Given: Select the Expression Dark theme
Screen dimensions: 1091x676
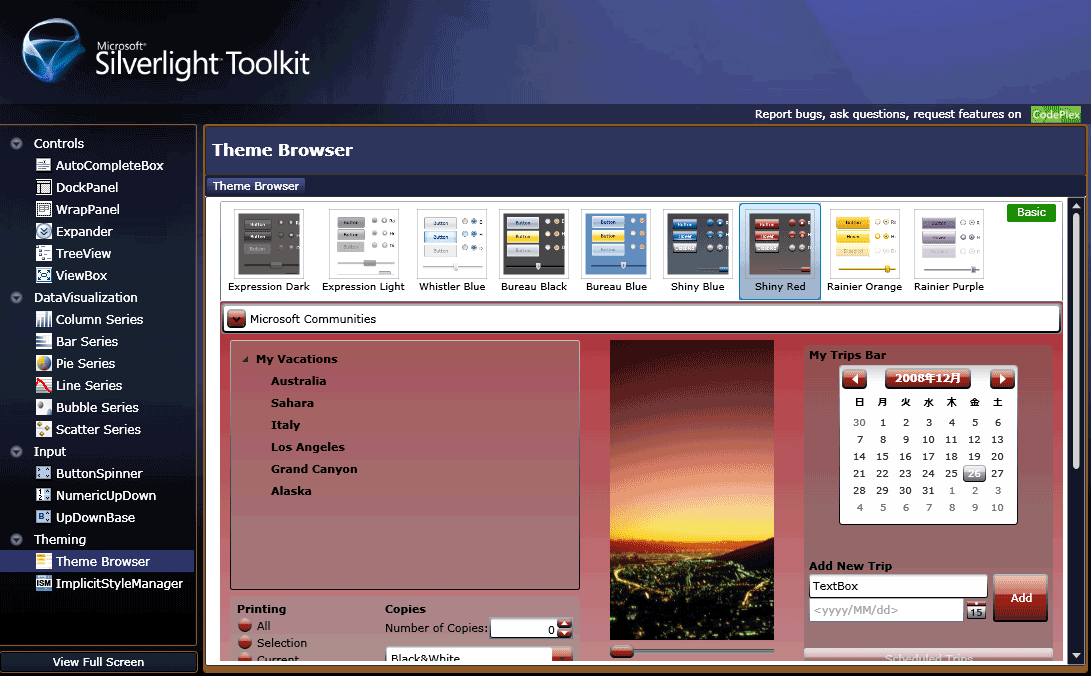Looking at the screenshot, I should 269,252.
